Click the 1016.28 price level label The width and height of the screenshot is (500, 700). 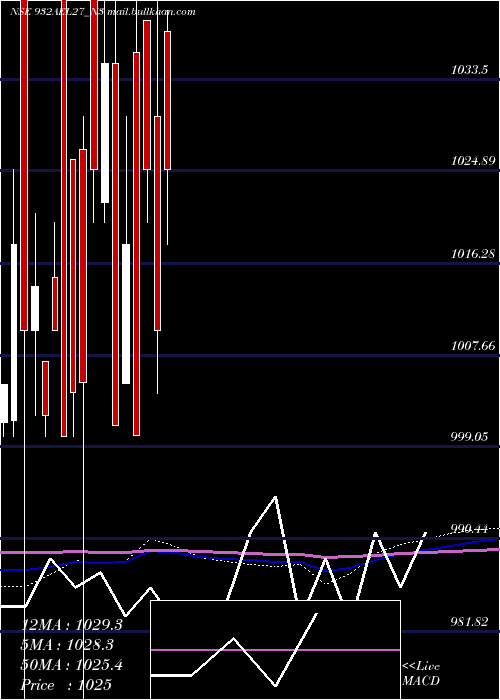tap(473, 254)
